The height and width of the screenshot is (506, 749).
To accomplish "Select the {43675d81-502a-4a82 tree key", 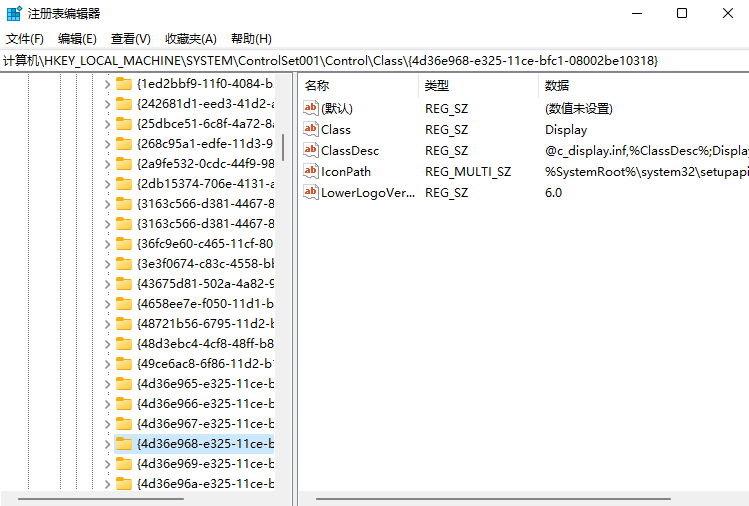I will coord(205,284).
